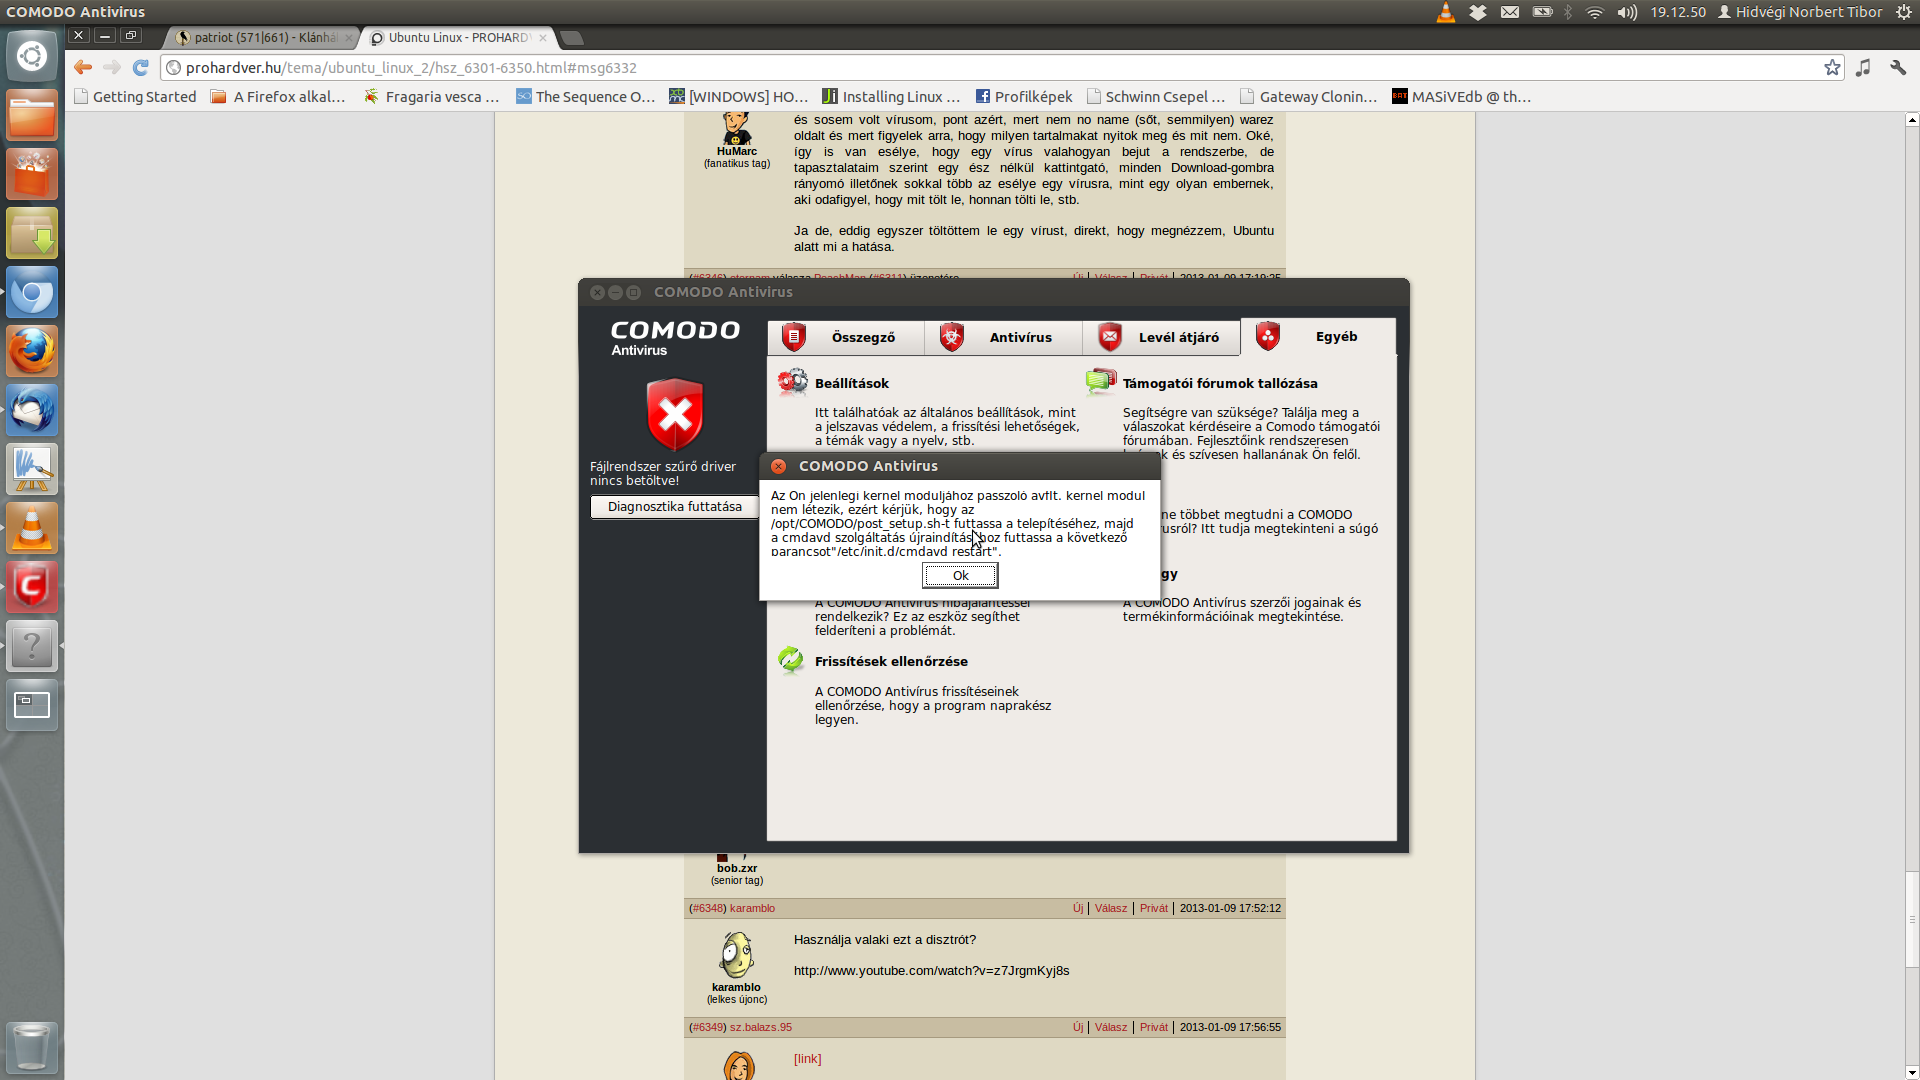Click the YouTube link in karamblo's post

point(931,971)
